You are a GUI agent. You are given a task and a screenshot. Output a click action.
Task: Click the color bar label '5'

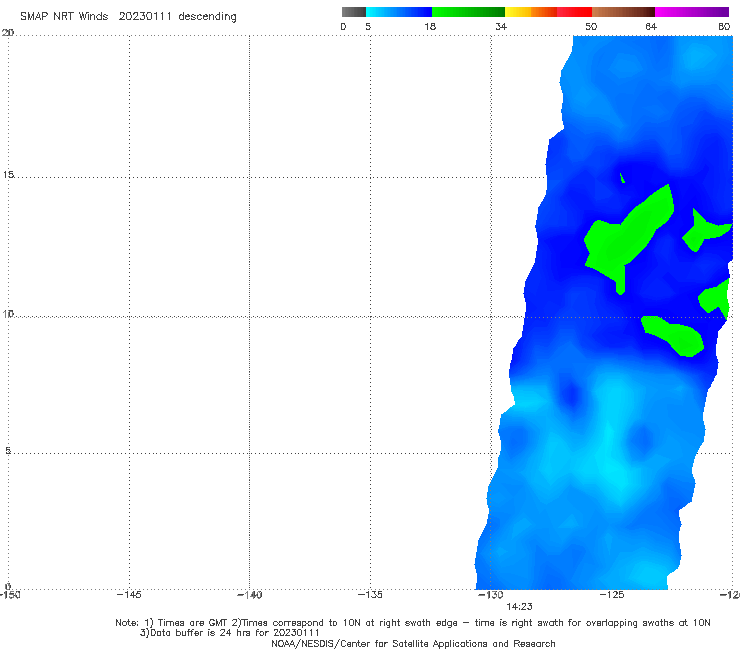tap(368, 26)
